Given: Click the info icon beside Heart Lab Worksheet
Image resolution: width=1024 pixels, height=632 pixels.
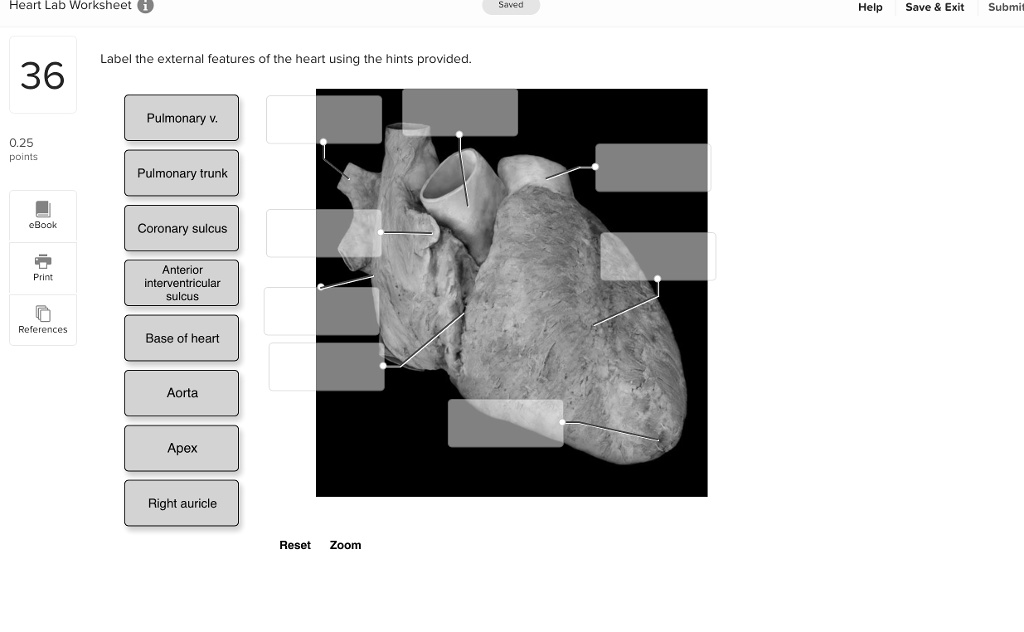Looking at the screenshot, I should tap(143, 6).
